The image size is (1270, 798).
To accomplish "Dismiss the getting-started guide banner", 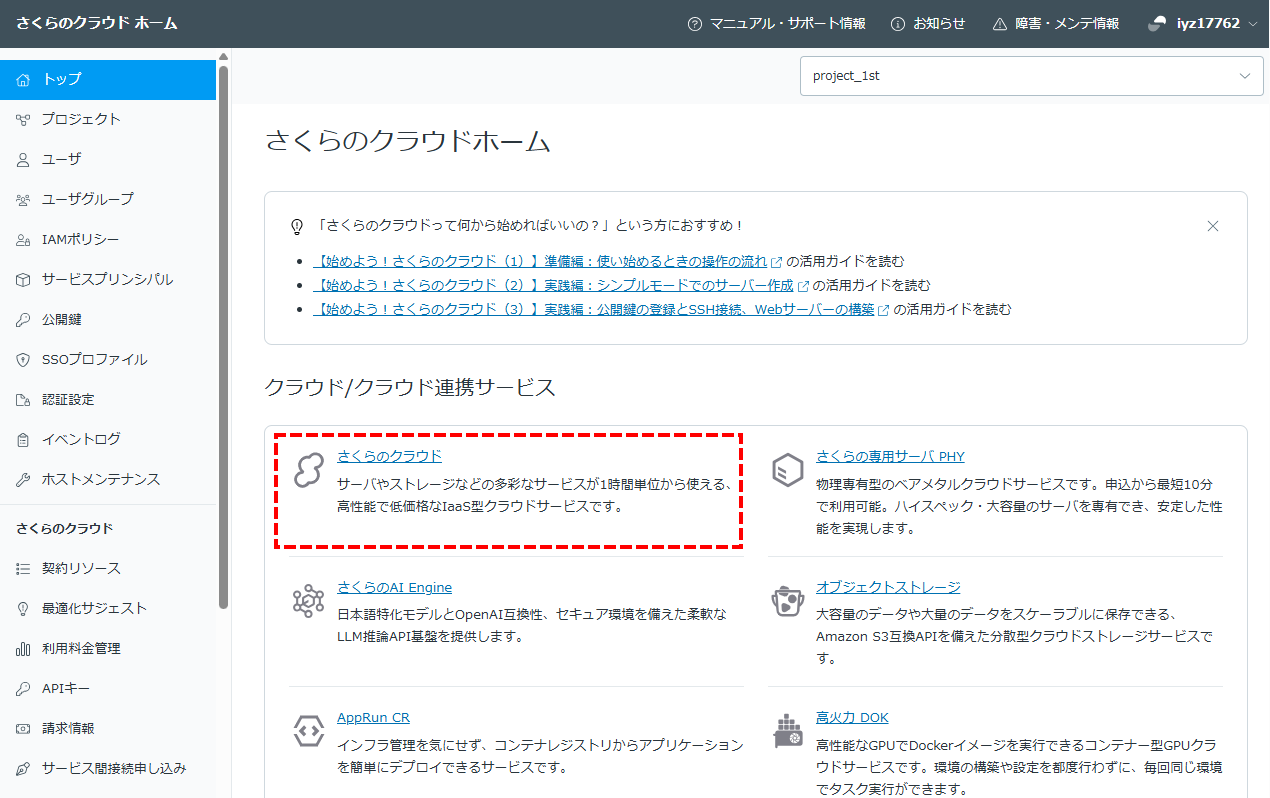I will pyautogui.click(x=1213, y=226).
